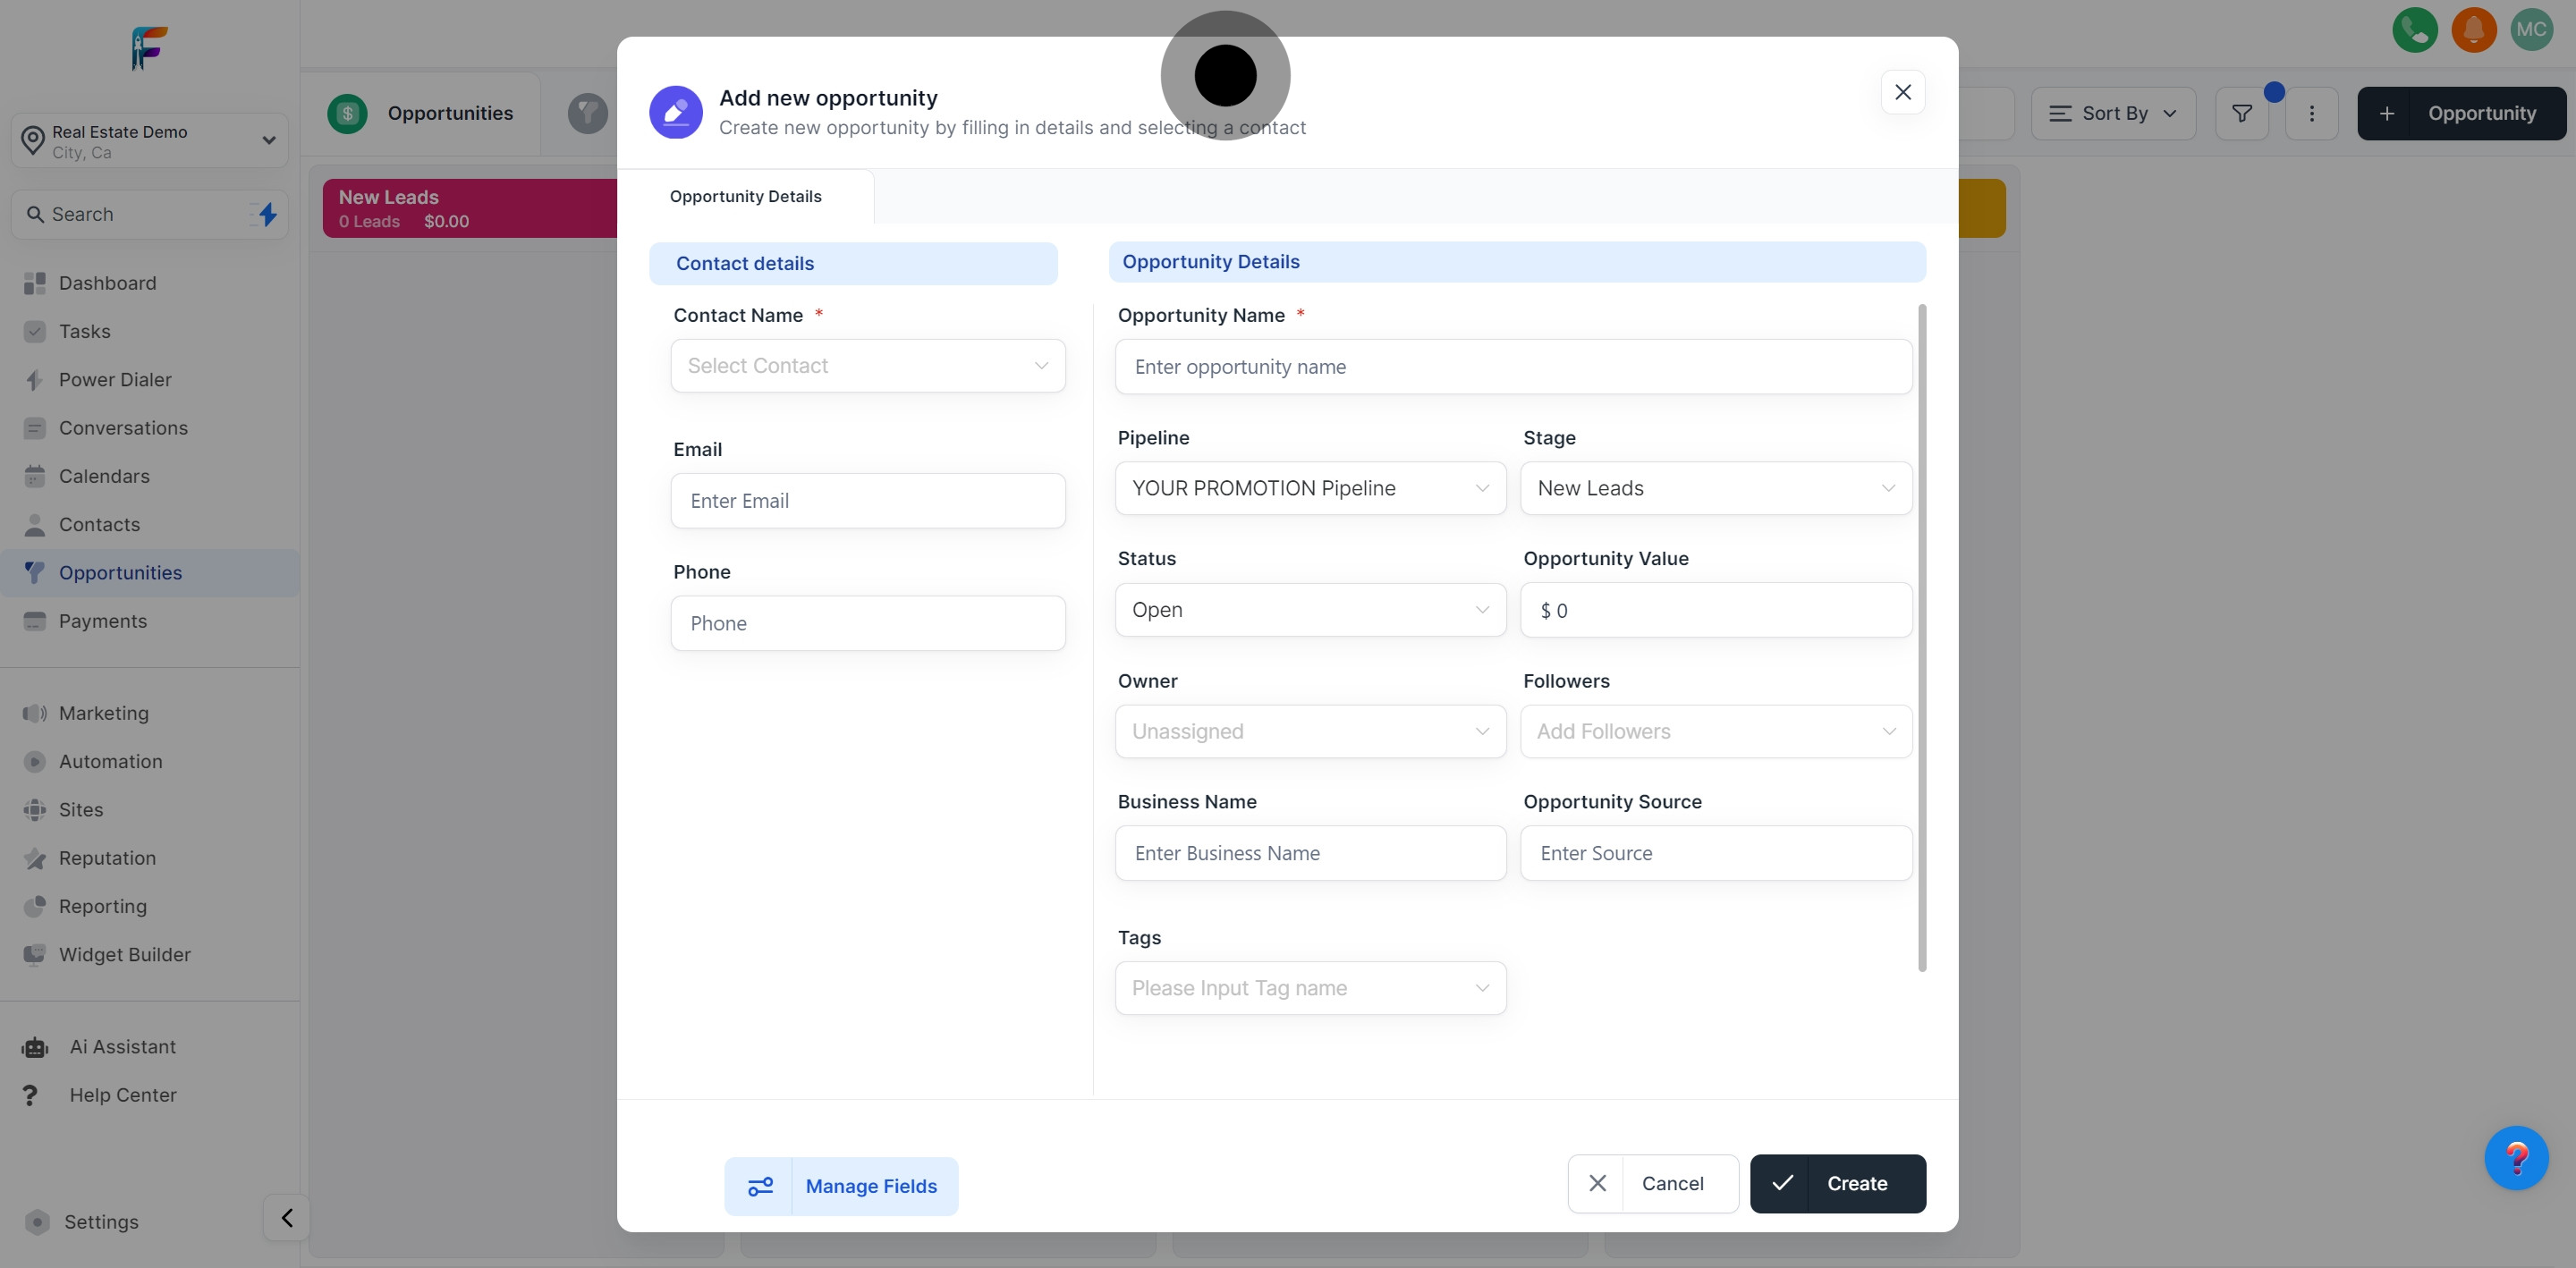Collapse the sidebar with arrow button
This screenshot has height=1268, width=2576.
pos(287,1218)
